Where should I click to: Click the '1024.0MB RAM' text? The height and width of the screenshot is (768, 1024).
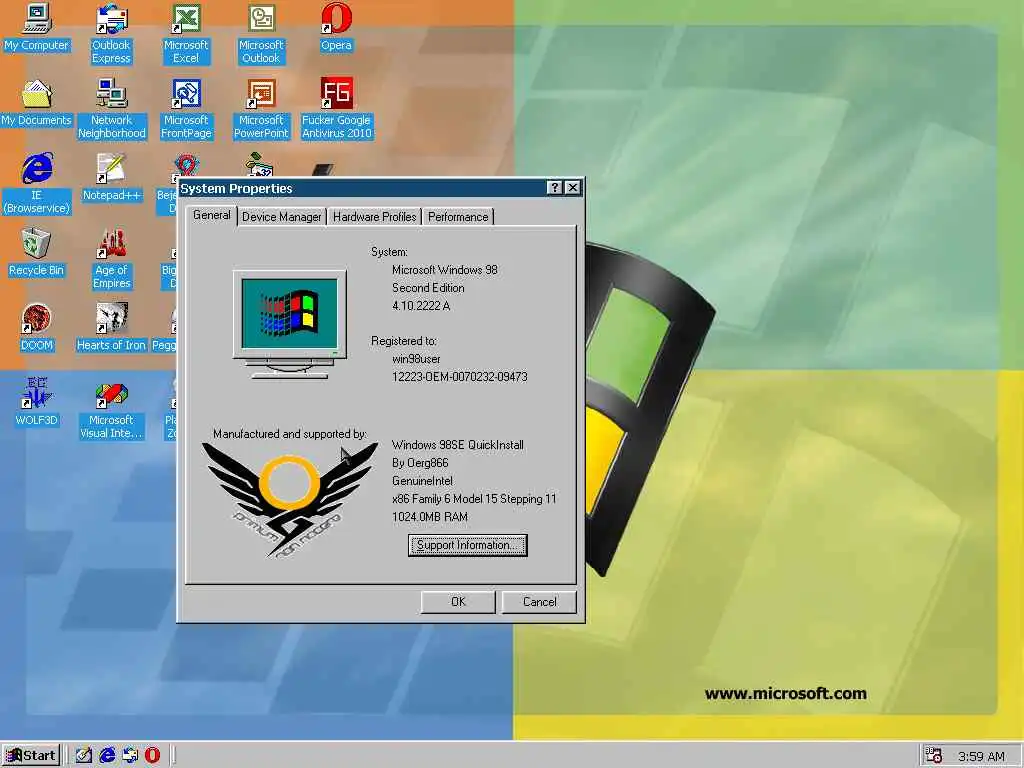point(430,517)
